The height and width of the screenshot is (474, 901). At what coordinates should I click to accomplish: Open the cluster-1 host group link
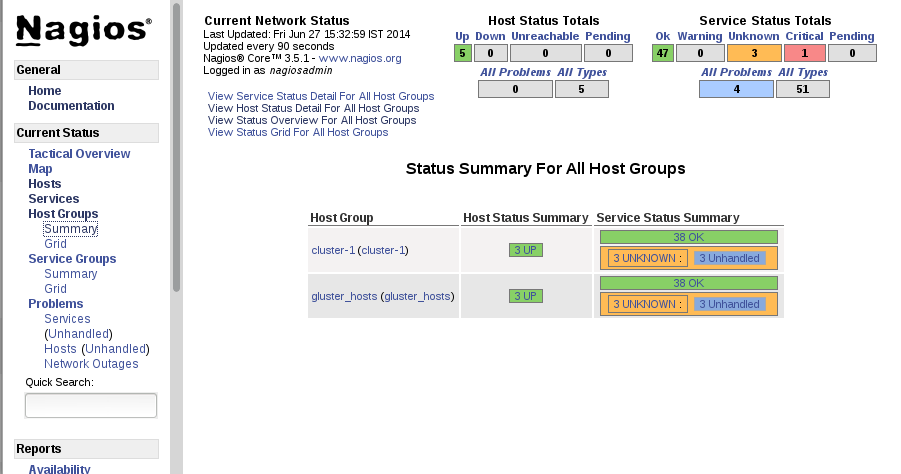coord(333,250)
